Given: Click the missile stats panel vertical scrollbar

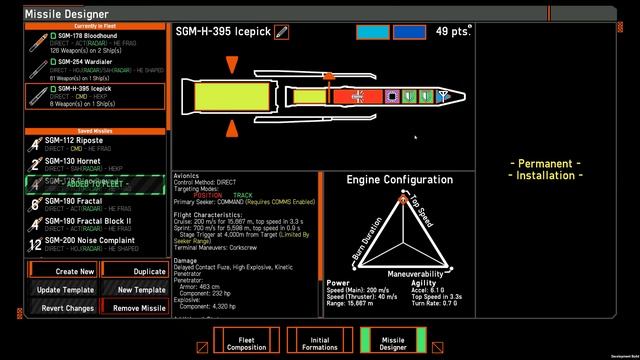Looking at the screenshot, I should click(320, 227).
